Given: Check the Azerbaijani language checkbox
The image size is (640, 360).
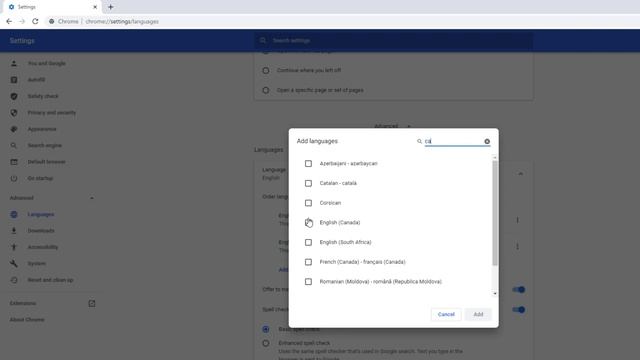Looking at the screenshot, I should point(308,164).
